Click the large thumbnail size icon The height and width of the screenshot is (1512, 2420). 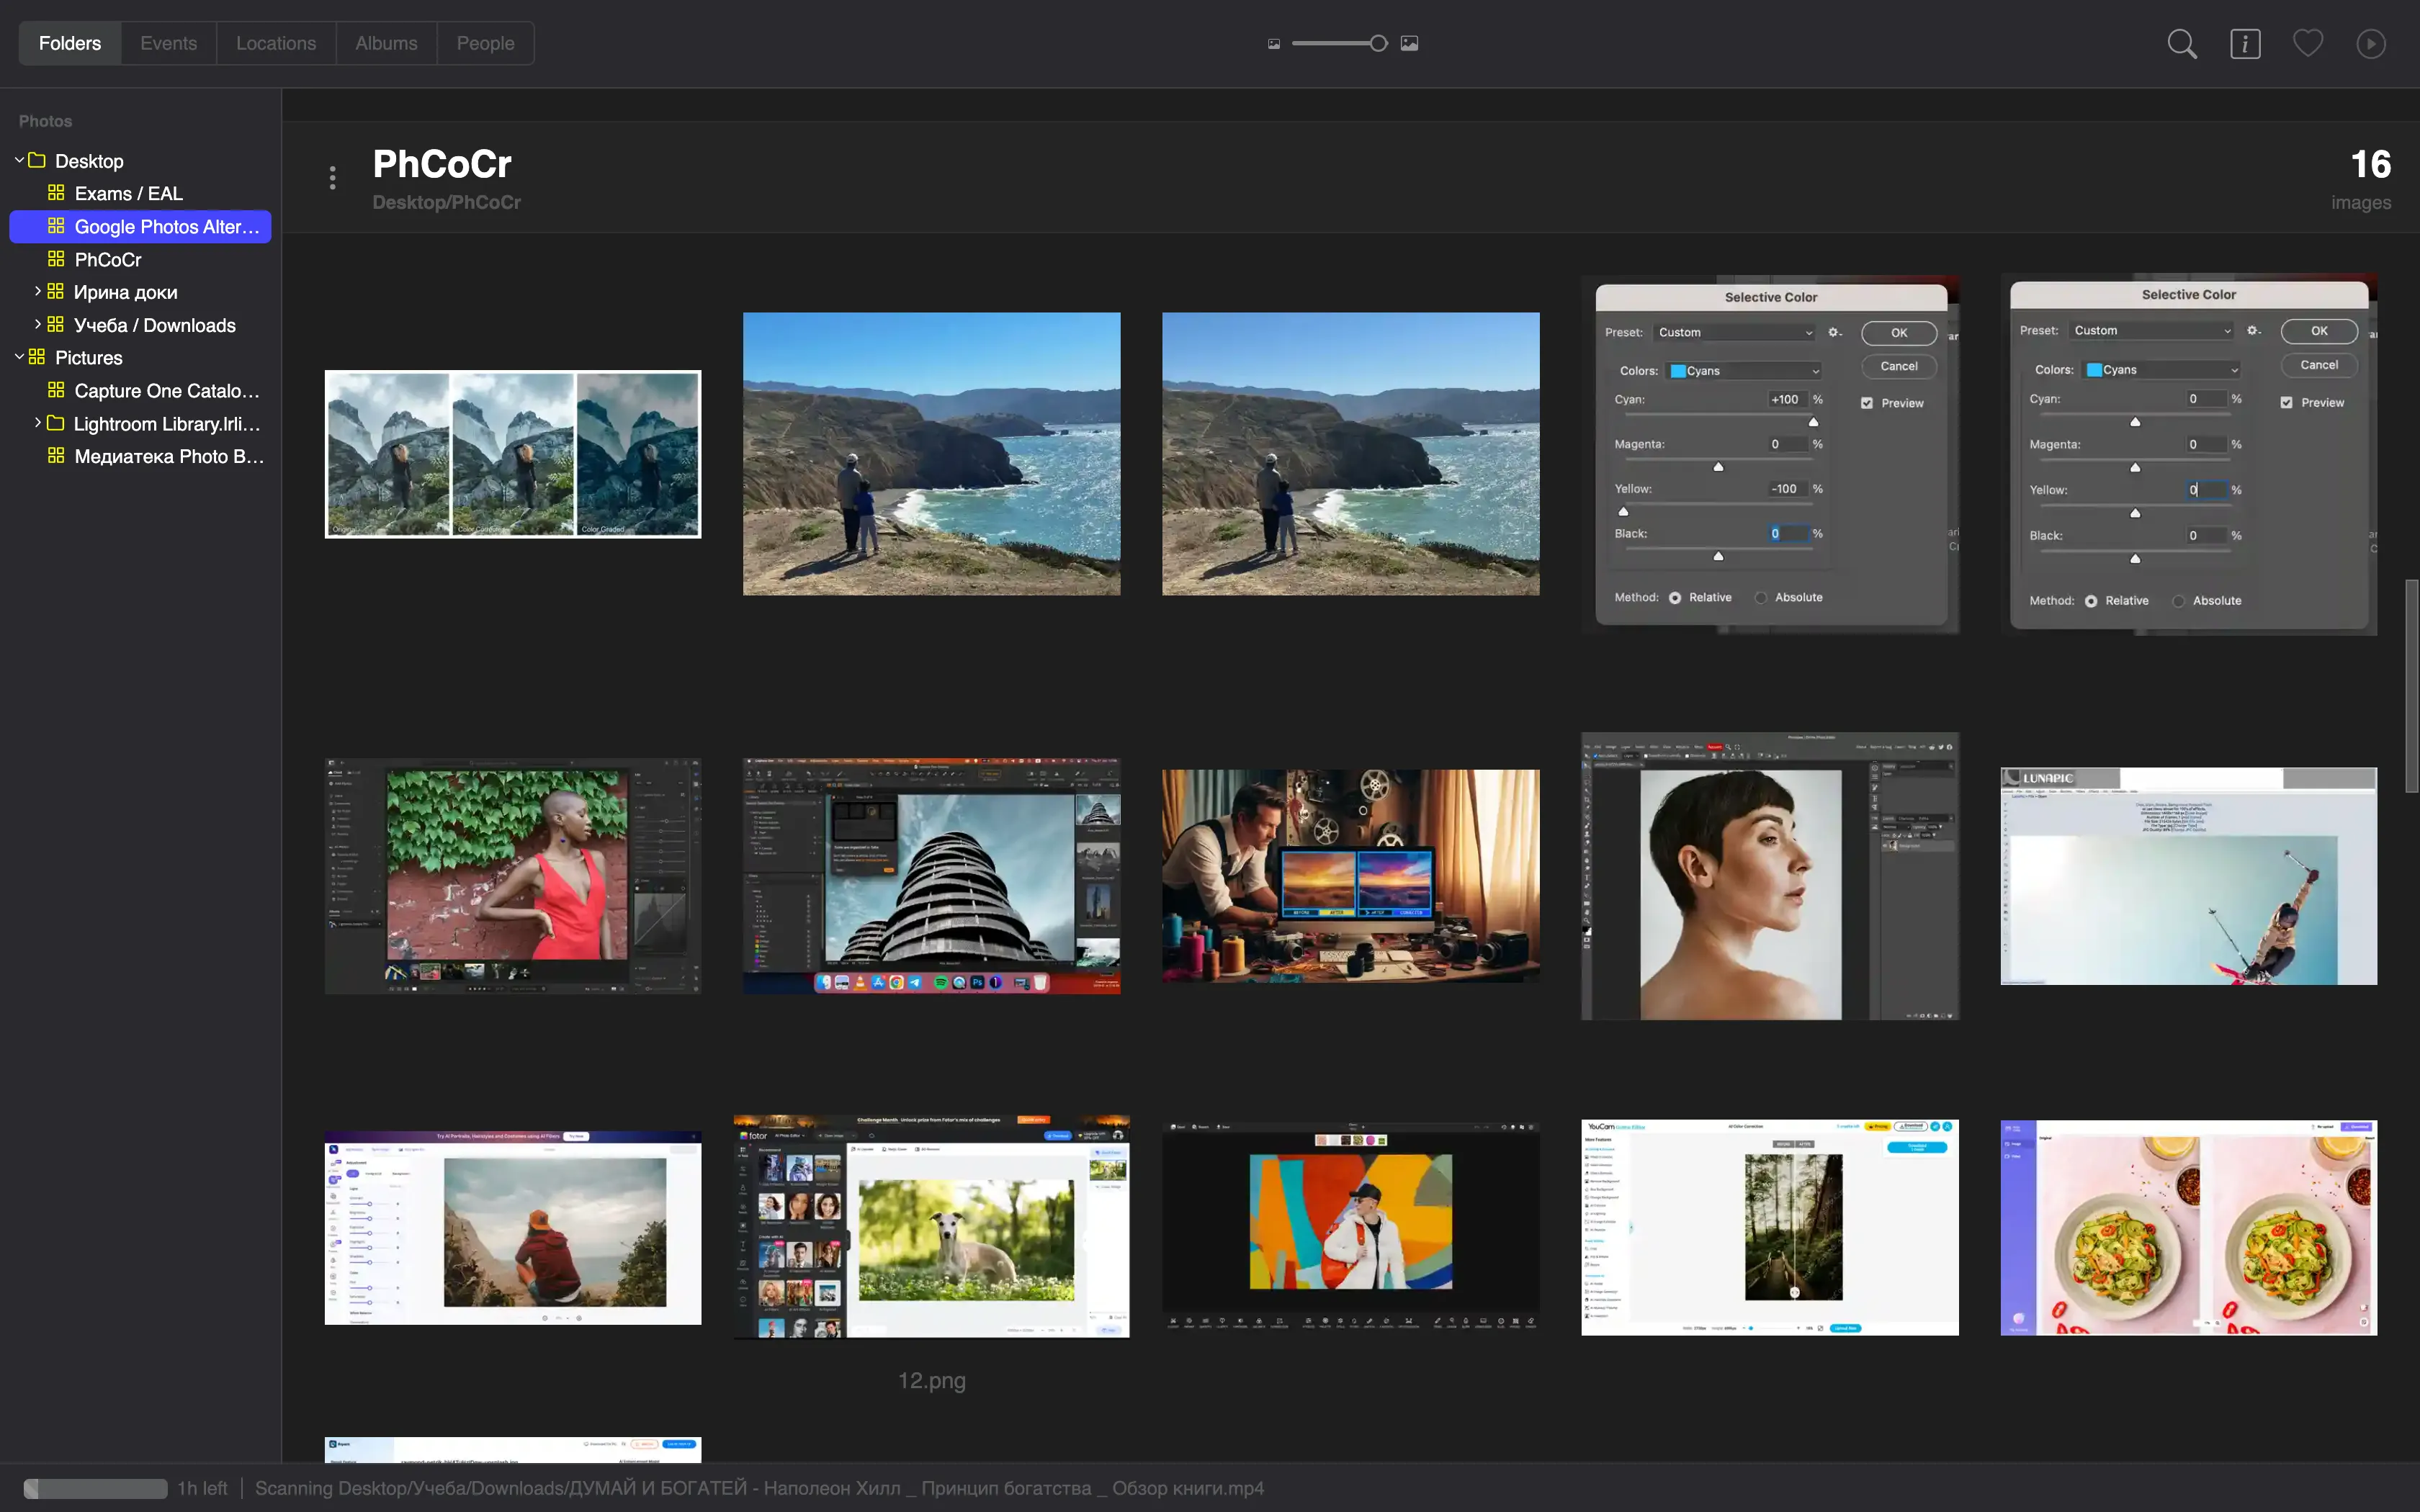tap(1409, 43)
